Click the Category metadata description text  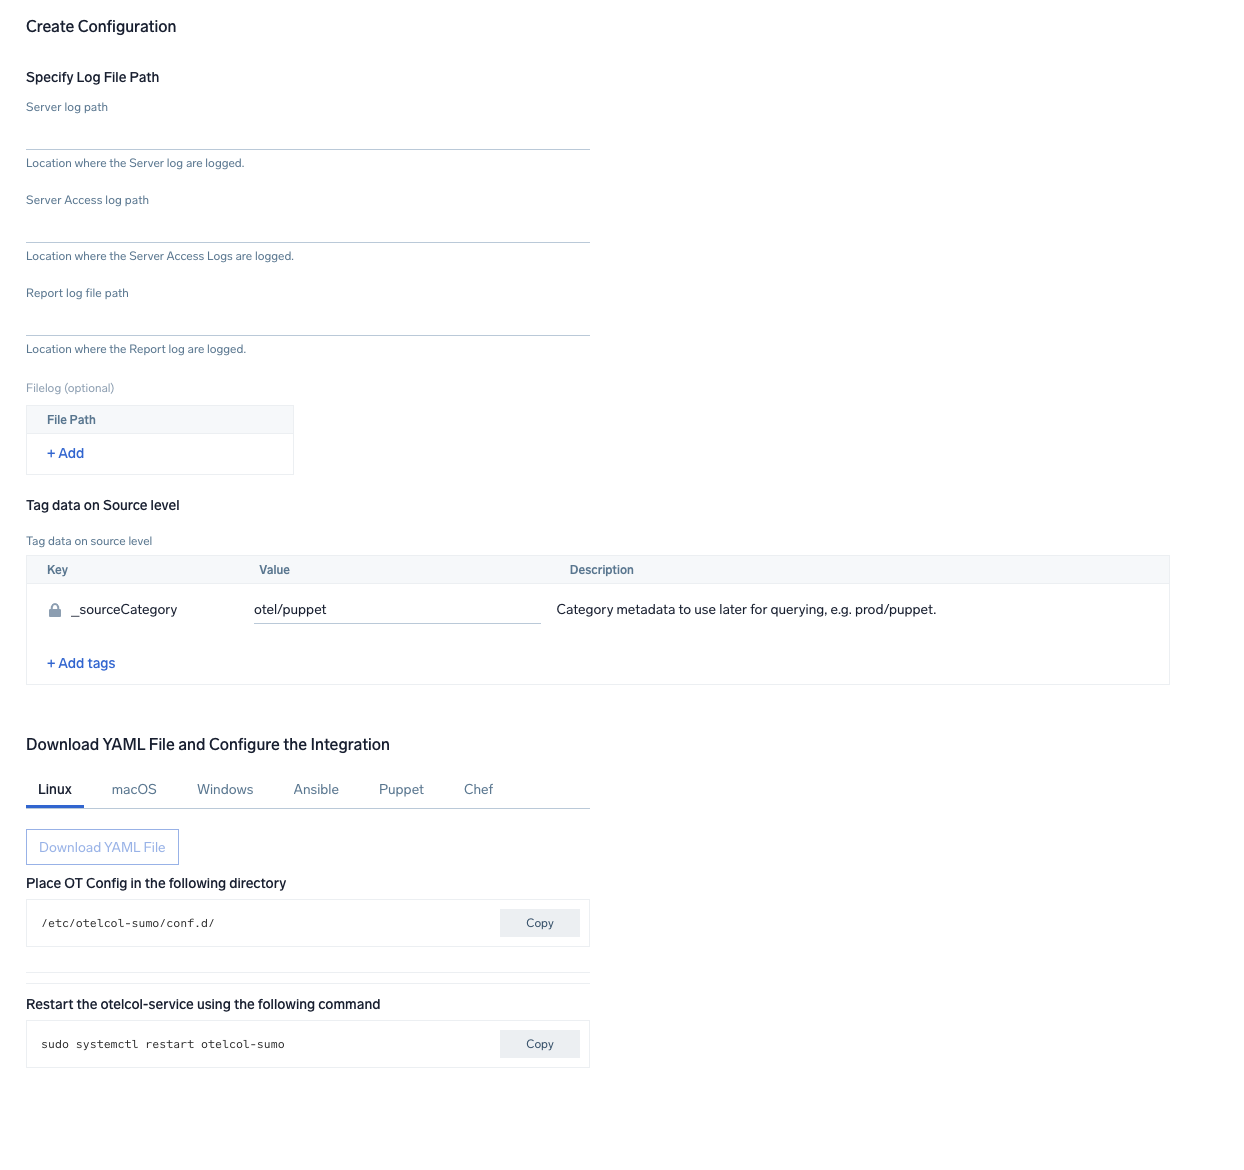pyautogui.click(x=746, y=610)
